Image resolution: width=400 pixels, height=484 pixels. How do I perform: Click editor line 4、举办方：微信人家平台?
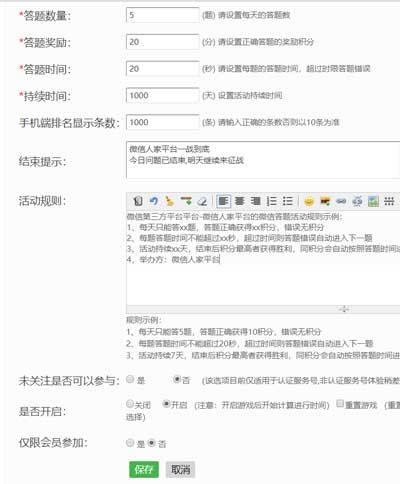click(x=173, y=259)
